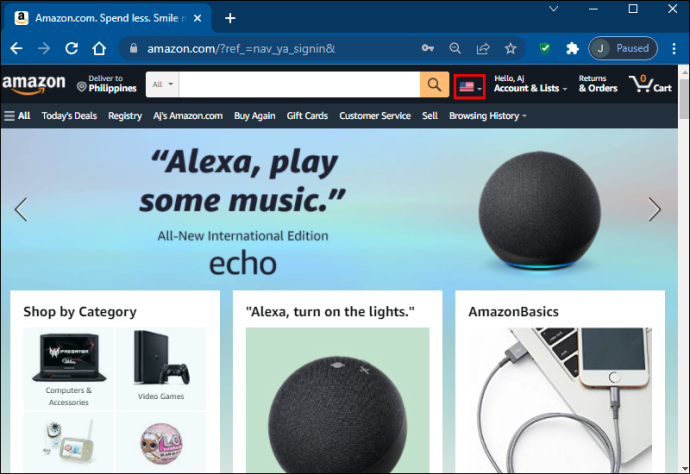Open Gift Cards
Image resolution: width=690 pixels, height=474 pixels.
(x=307, y=116)
